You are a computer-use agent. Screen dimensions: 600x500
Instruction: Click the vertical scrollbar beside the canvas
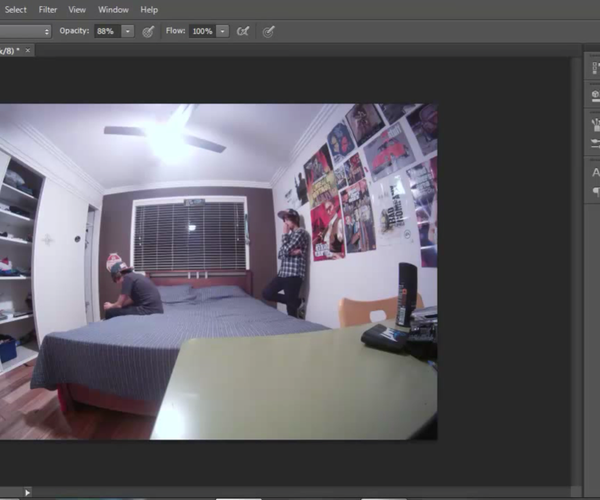[x=576, y=272]
